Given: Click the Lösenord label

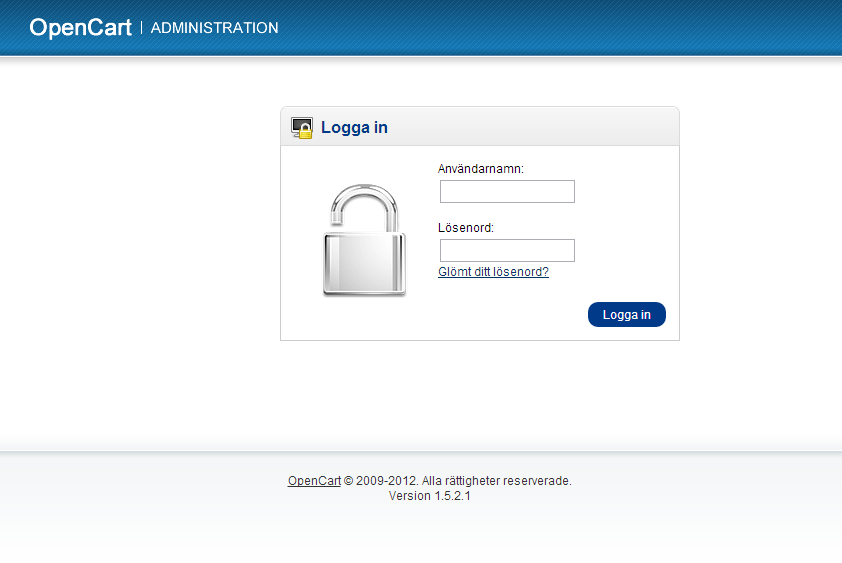Looking at the screenshot, I should pos(466,228).
